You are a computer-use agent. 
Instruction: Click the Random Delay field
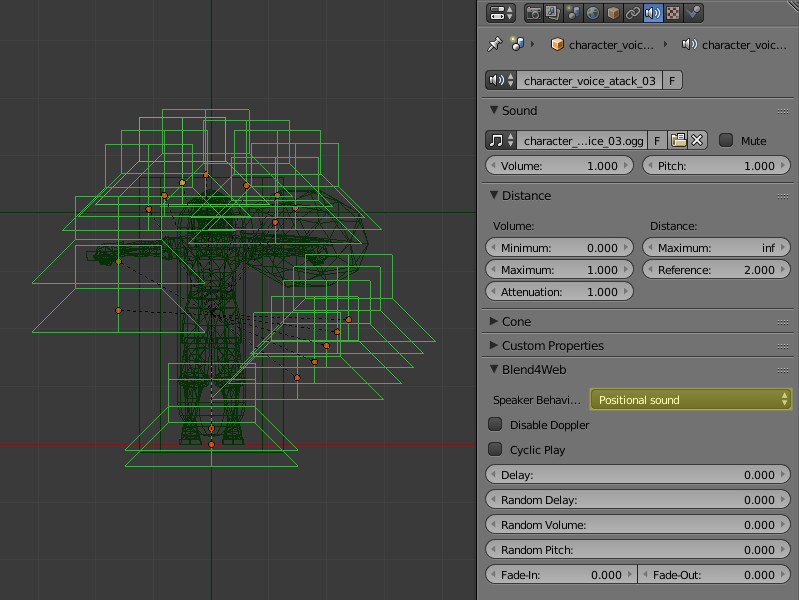click(x=638, y=500)
